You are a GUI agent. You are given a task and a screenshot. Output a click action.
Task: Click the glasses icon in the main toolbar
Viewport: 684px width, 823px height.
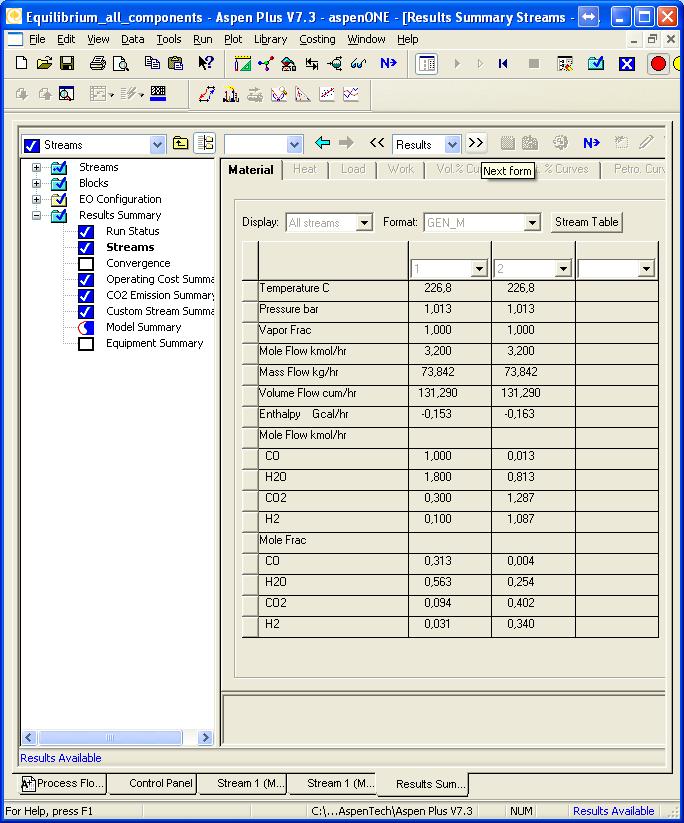click(359, 64)
